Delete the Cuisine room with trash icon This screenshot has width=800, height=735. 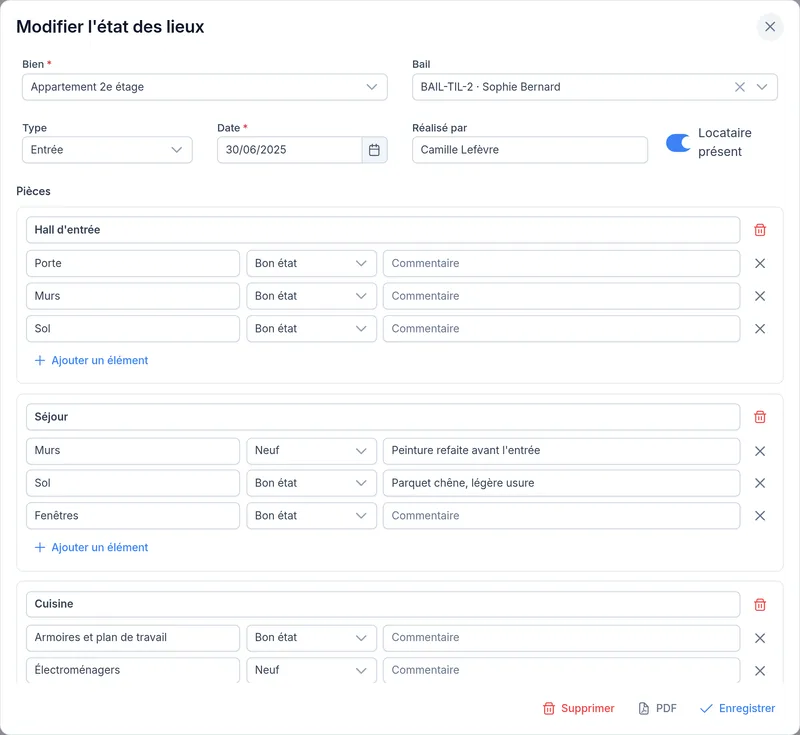pyautogui.click(x=760, y=604)
